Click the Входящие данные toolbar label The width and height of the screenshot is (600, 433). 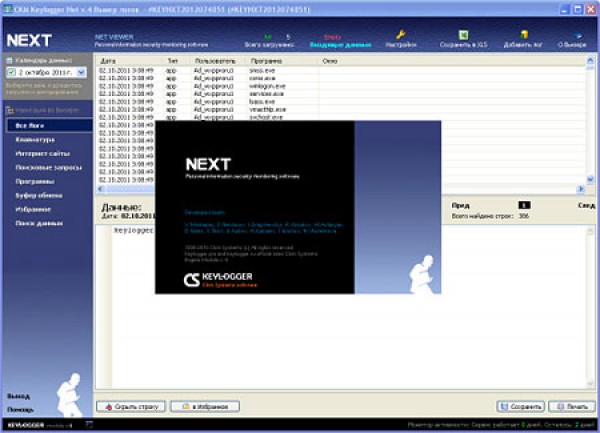(340, 45)
